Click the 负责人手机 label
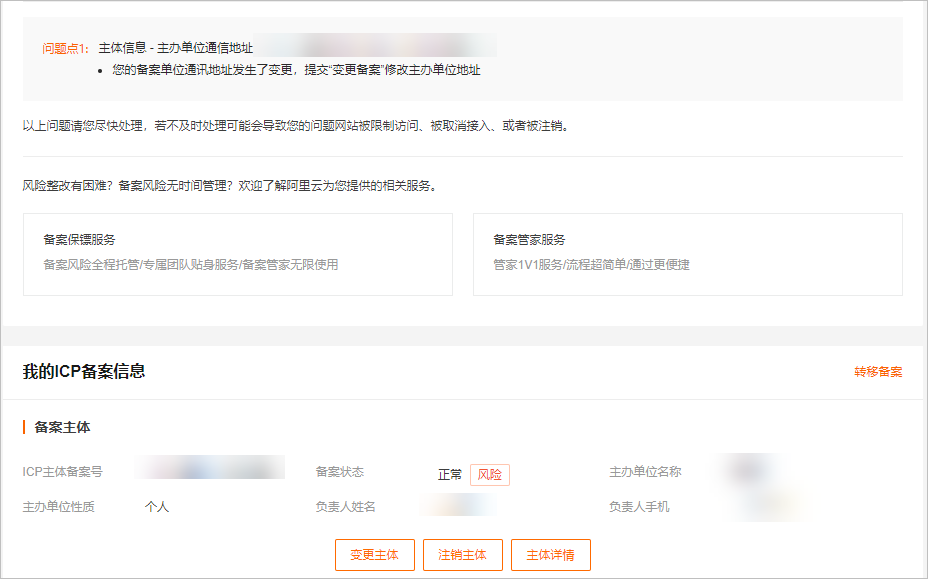Screen dimensions: 928x579 coord(639,507)
